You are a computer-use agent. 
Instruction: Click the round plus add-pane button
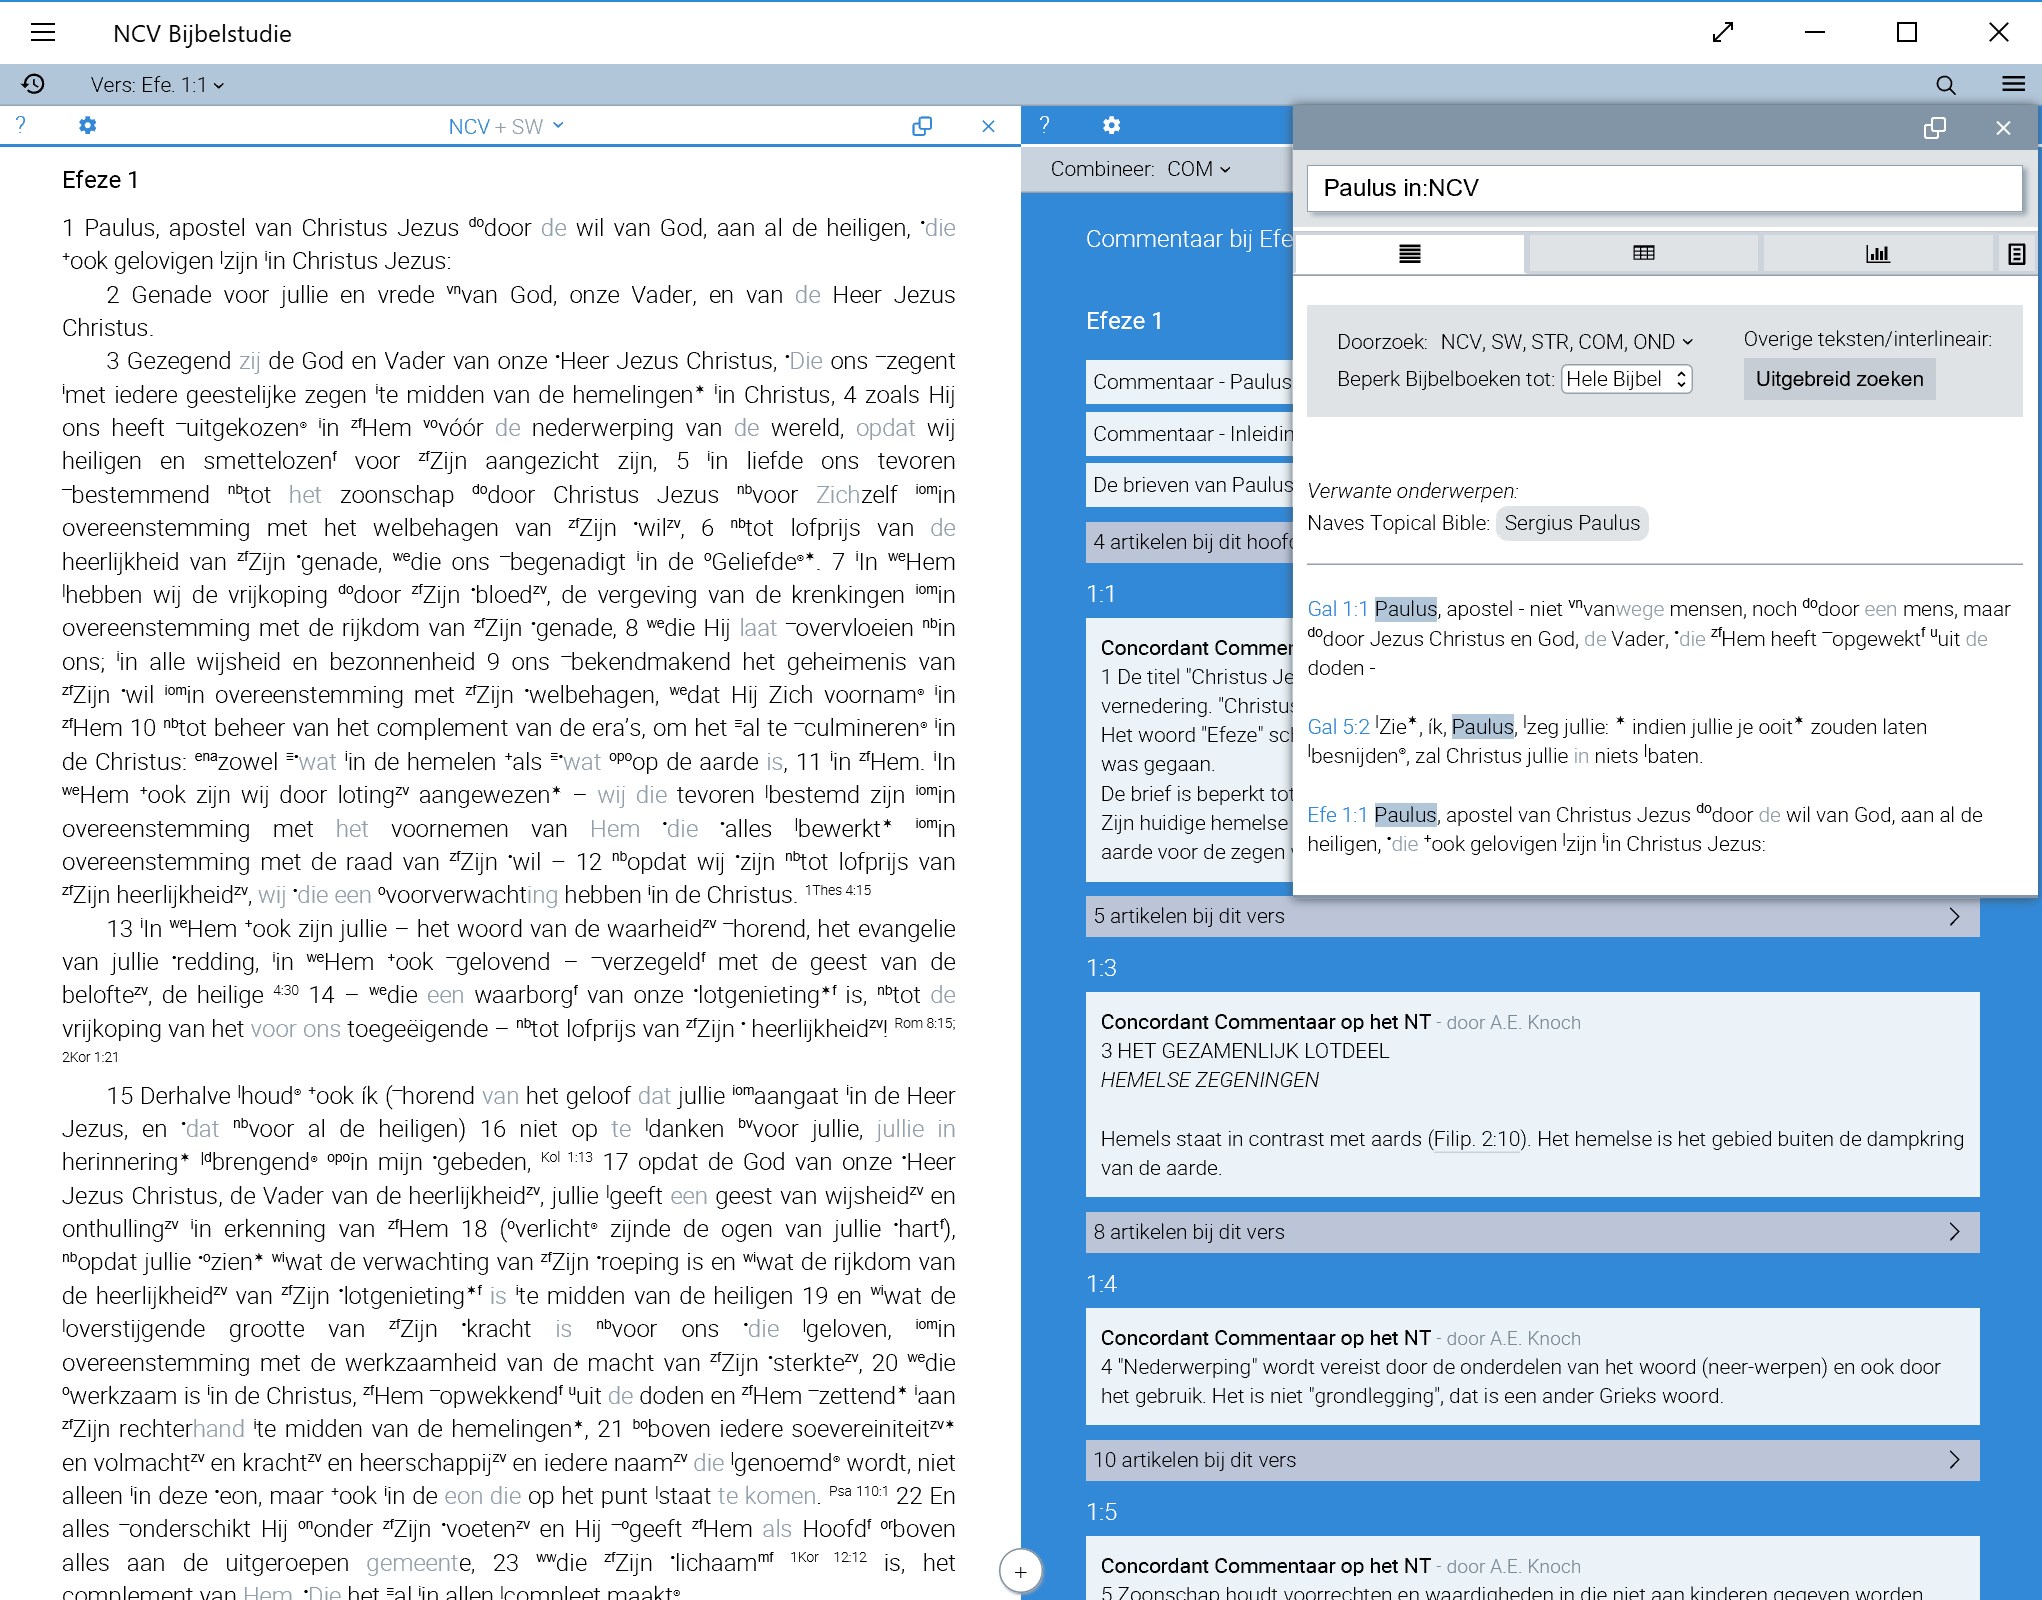[1020, 1571]
